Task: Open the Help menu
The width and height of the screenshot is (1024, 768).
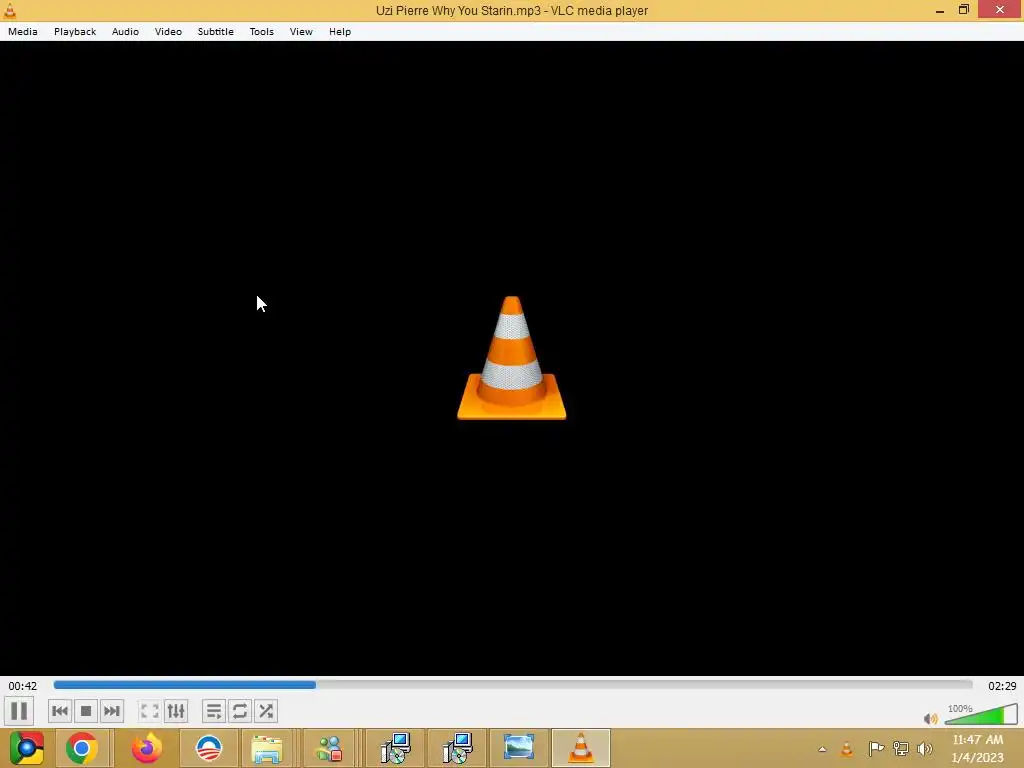Action: [340, 31]
